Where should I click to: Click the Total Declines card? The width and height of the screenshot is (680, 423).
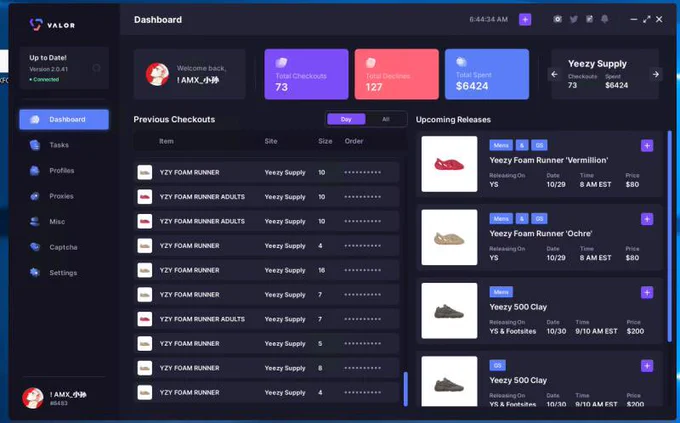396,74
